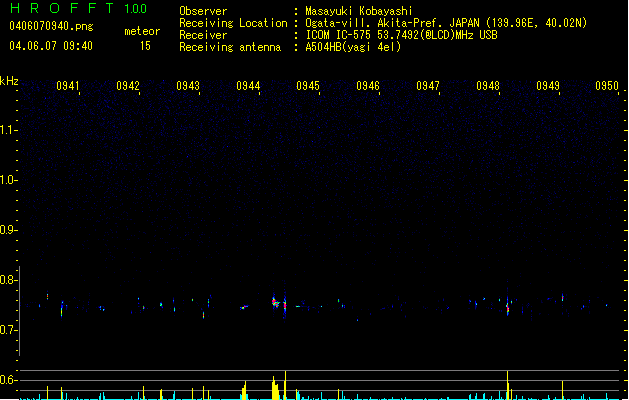629x400 pixels.
Task: Click the kHz axis unit label
Action: tap(9, 81)
